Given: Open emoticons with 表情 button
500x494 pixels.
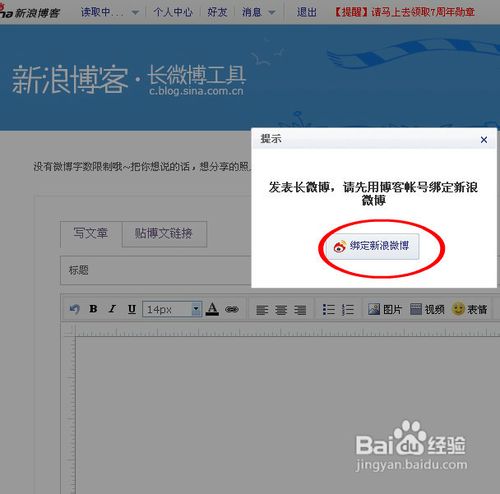Looking at the screenshot, I should tap(470, 309).
